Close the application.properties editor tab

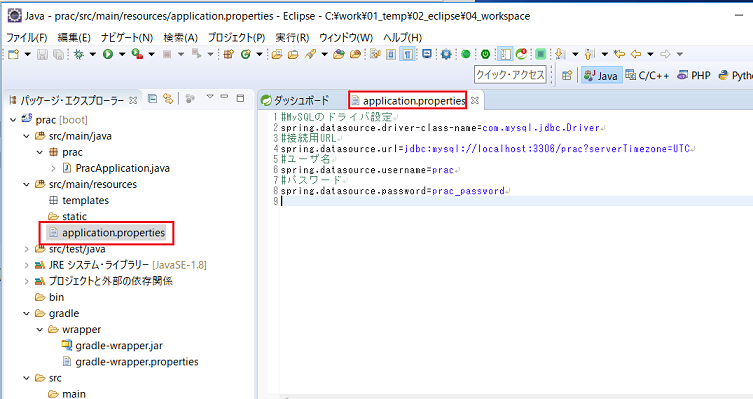click(x=475, y=100)
